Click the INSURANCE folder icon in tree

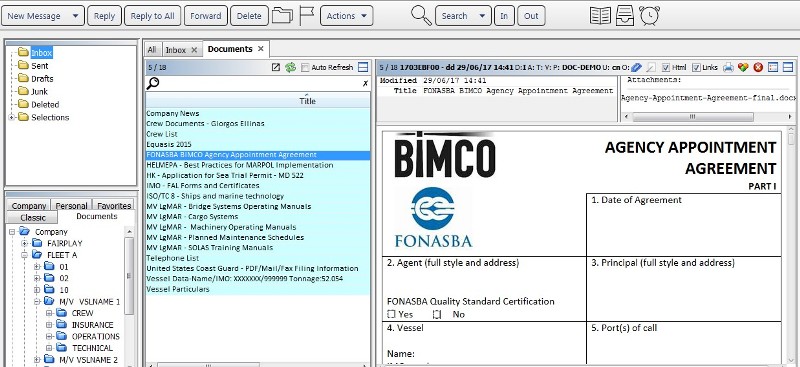pos(61,324)
